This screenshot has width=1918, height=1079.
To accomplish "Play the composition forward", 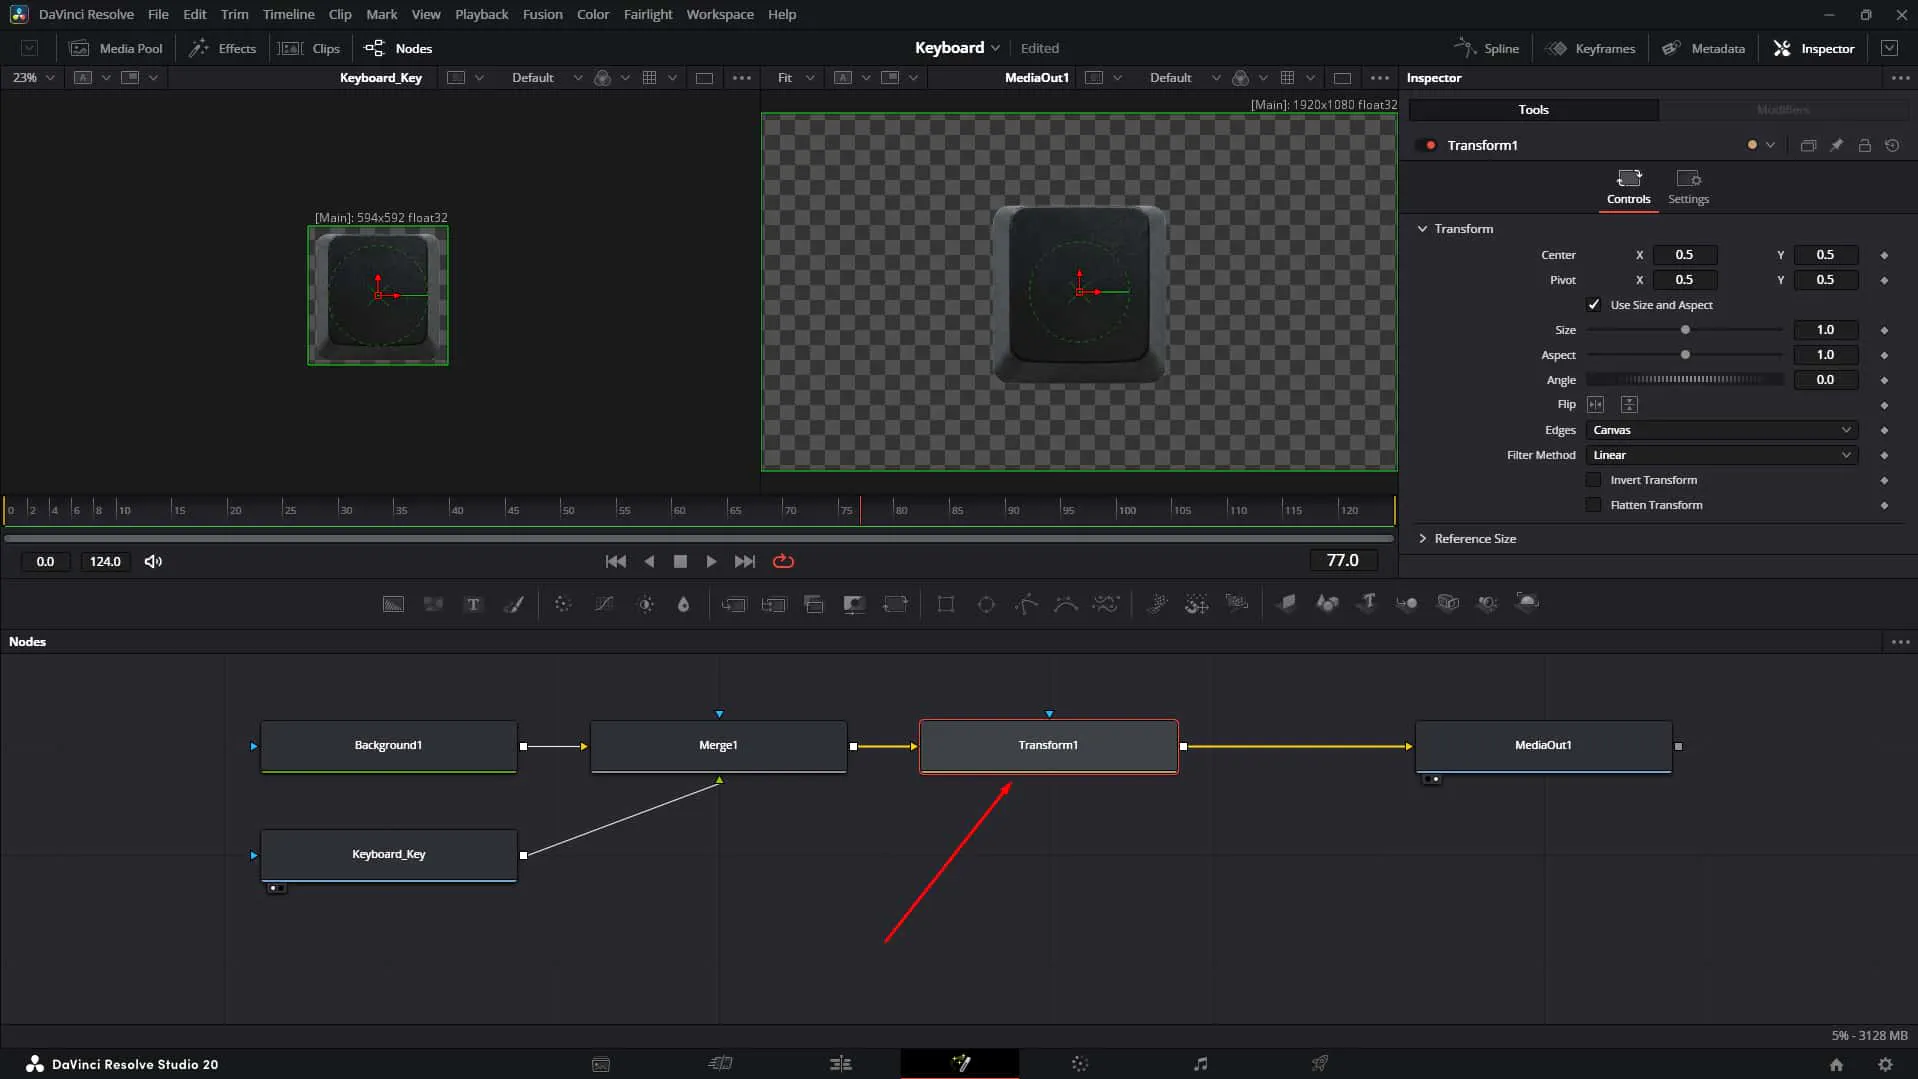I will tap(711, 561).
